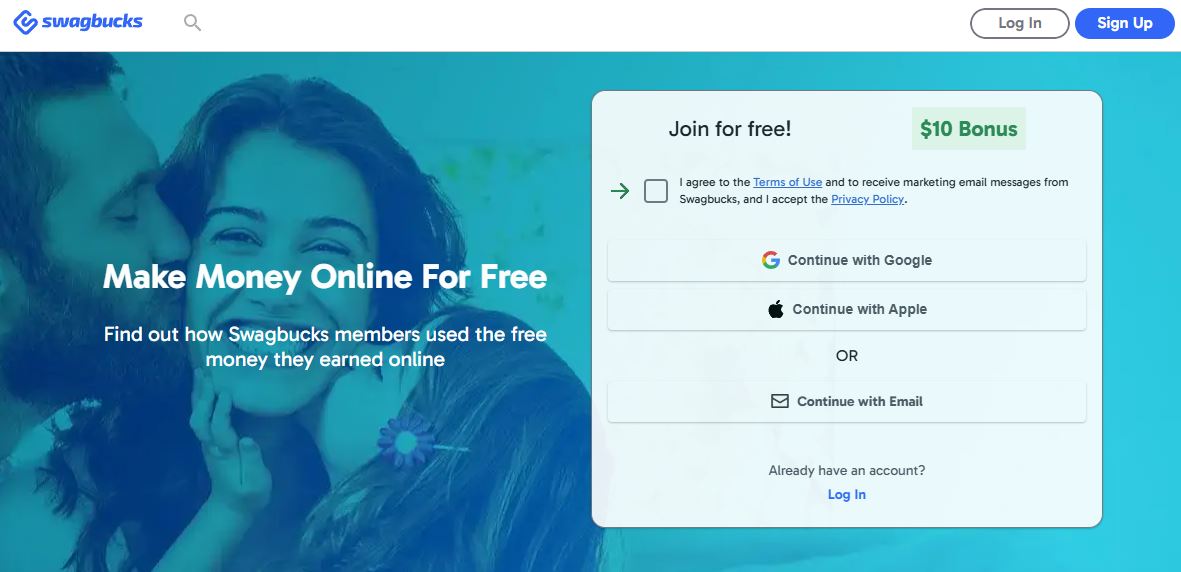Click the Log In button in header
The image size is (1181, 572).
pos(1020,23)
